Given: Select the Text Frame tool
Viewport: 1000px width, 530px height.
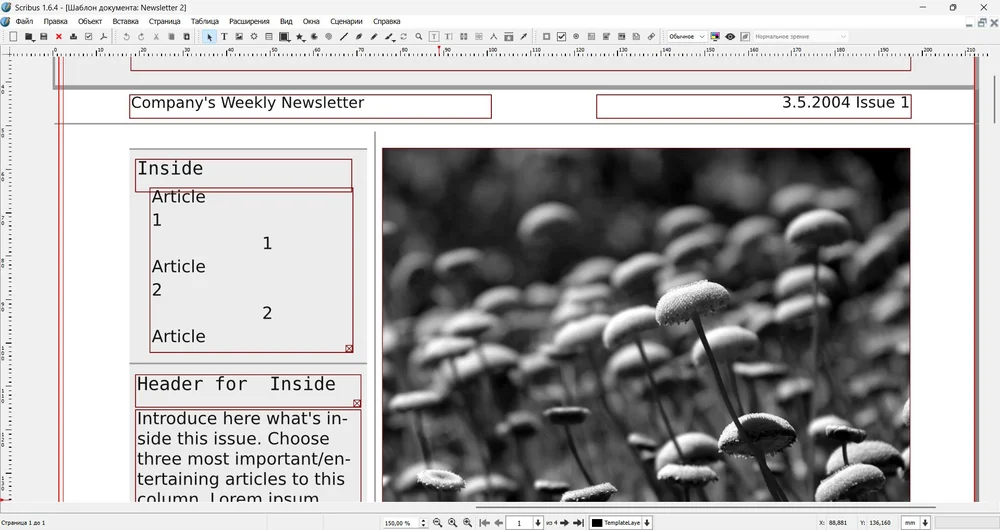Looking at the screenshot, I should point(224,37).
